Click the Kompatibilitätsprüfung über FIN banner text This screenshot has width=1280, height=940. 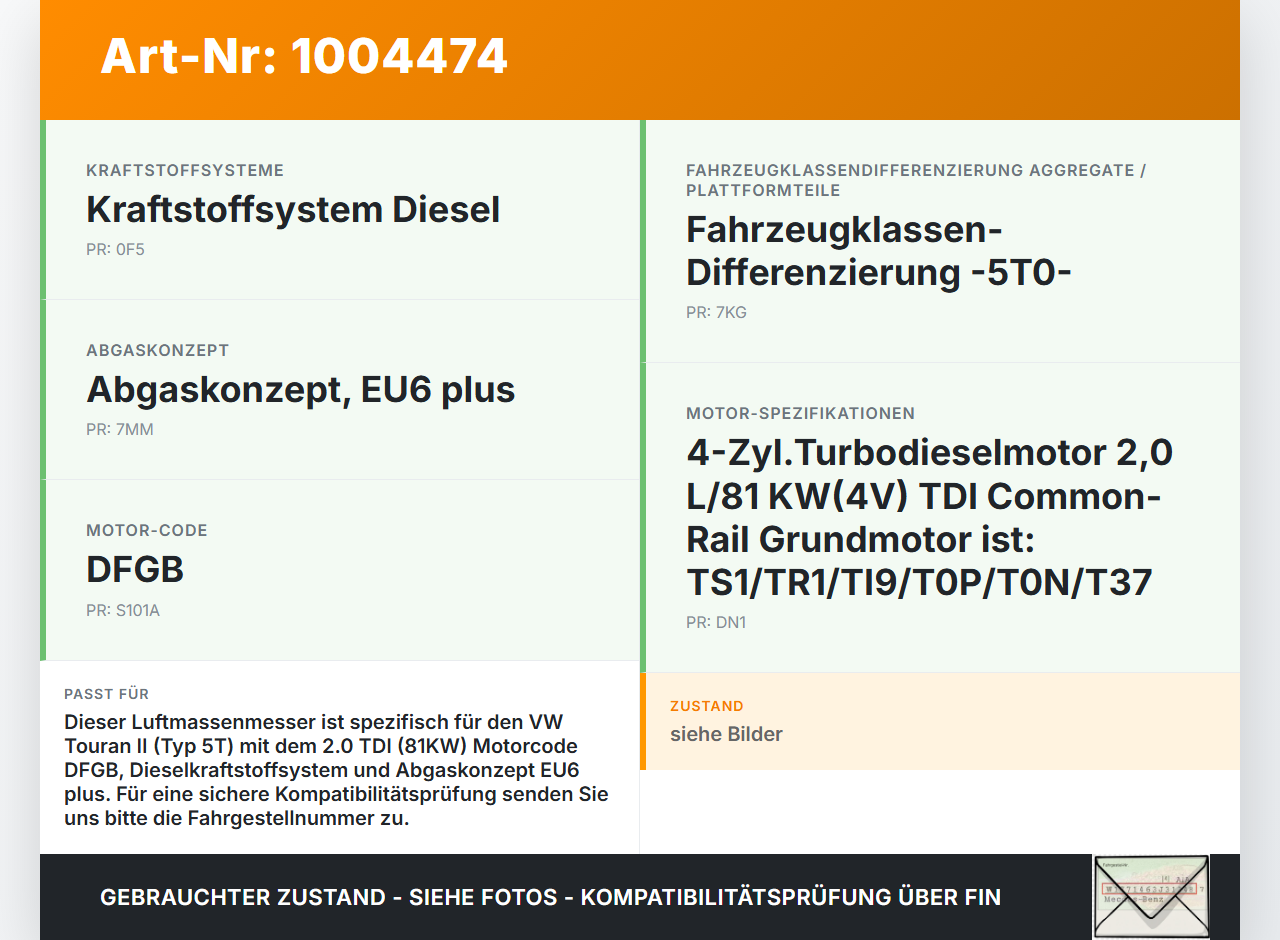click(x=550, y=897)
